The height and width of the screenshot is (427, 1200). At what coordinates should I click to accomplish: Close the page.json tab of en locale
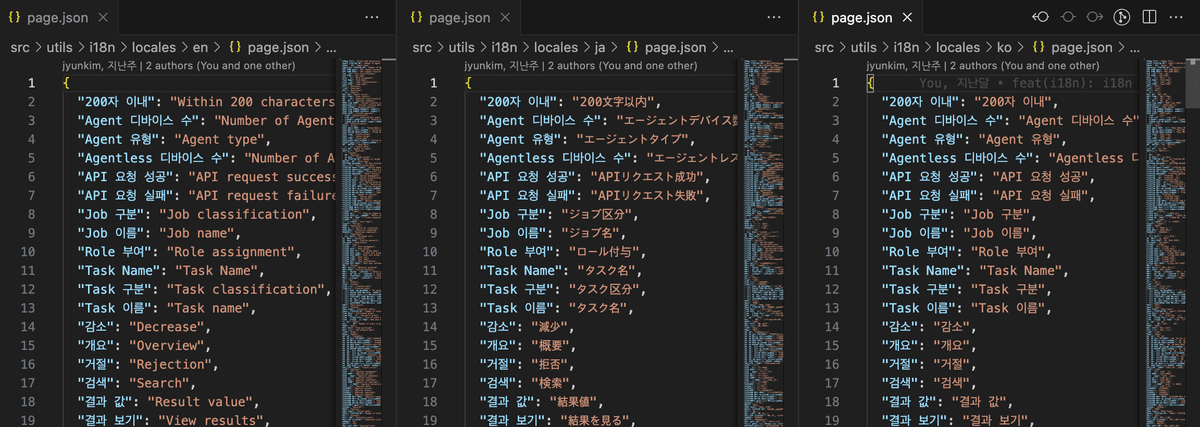click(106, 17)
